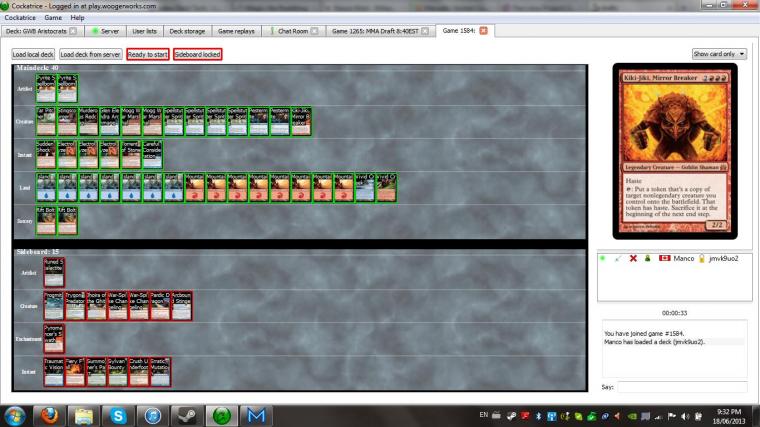Select the Torrent of Stone card
The width and height of the screenshot is (760, 427).
(131, 155)
